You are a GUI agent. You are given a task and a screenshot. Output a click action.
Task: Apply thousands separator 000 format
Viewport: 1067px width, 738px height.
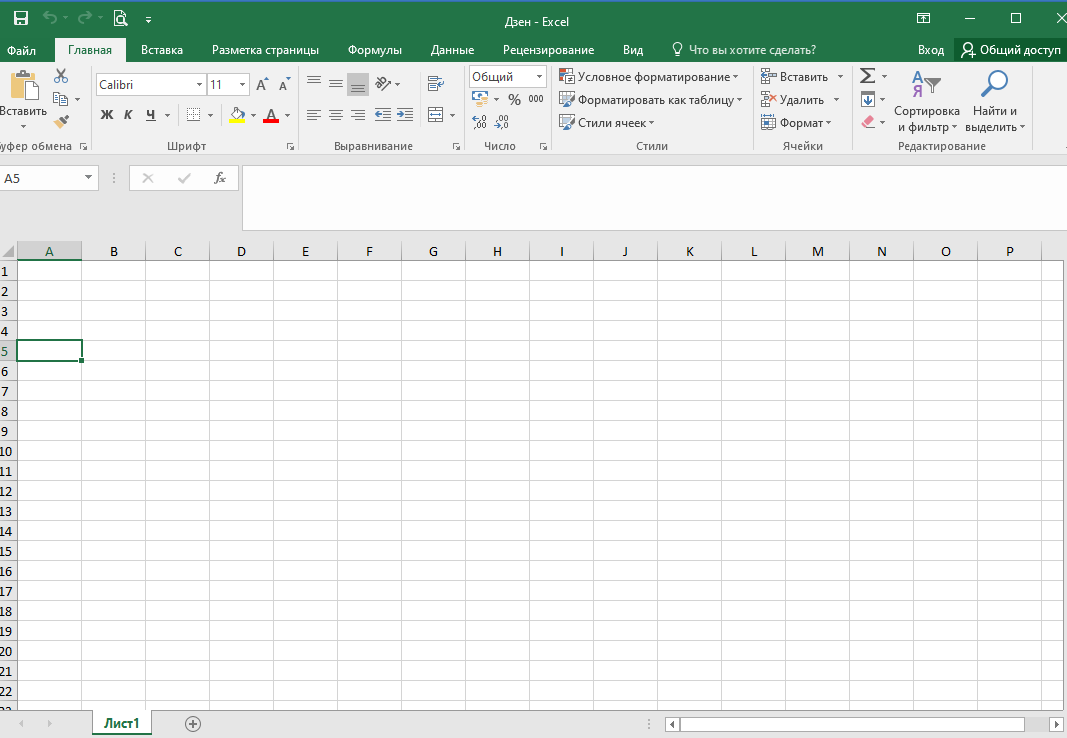[536, 99]
